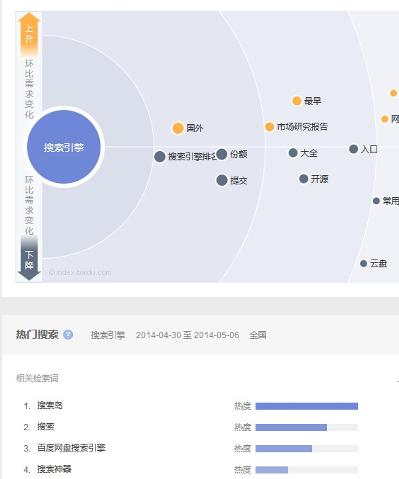Select the orange 国外 node dot
The image size is (399, 479).
178,128
